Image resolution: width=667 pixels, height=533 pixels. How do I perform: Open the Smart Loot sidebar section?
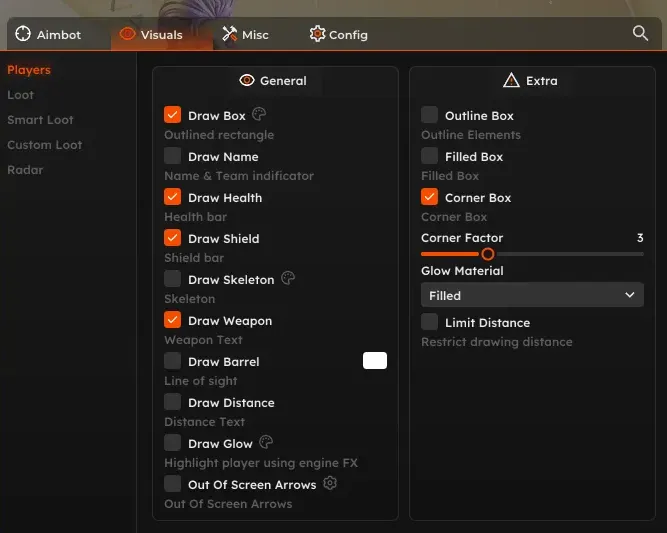point(40,120)
